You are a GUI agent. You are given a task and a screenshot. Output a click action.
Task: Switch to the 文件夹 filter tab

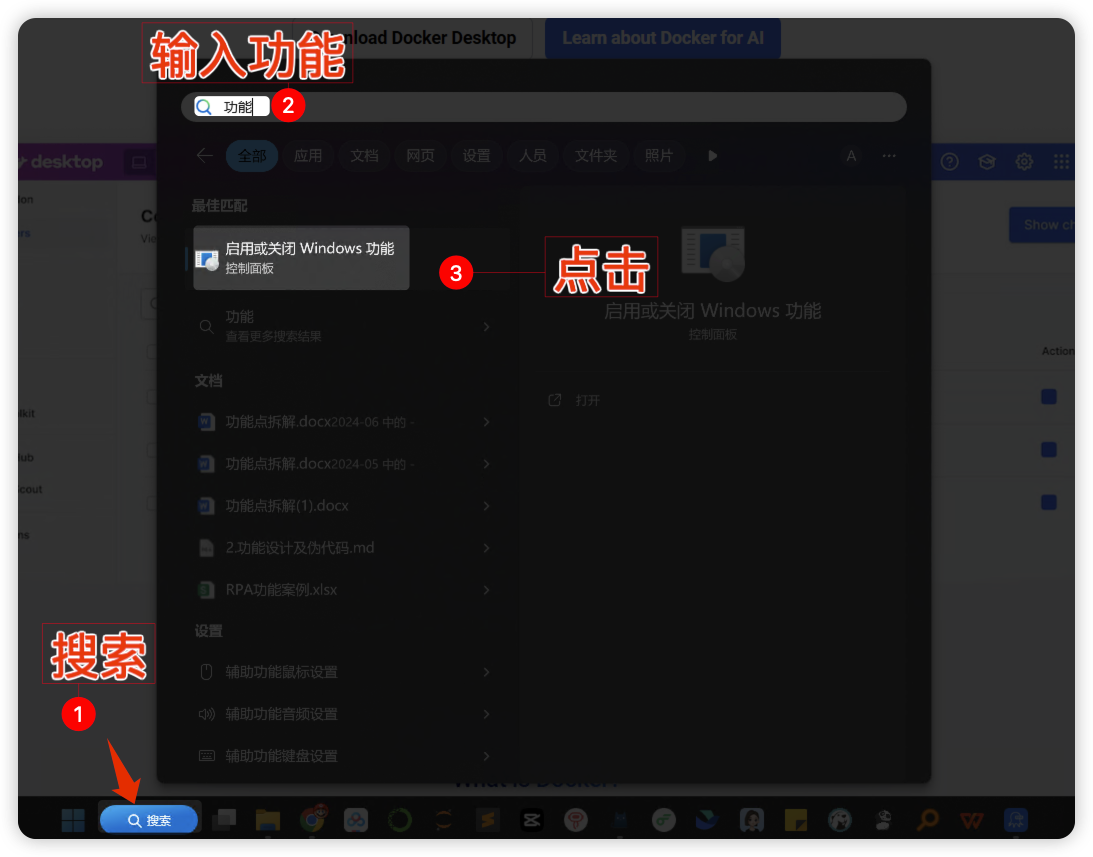(596, 156)
